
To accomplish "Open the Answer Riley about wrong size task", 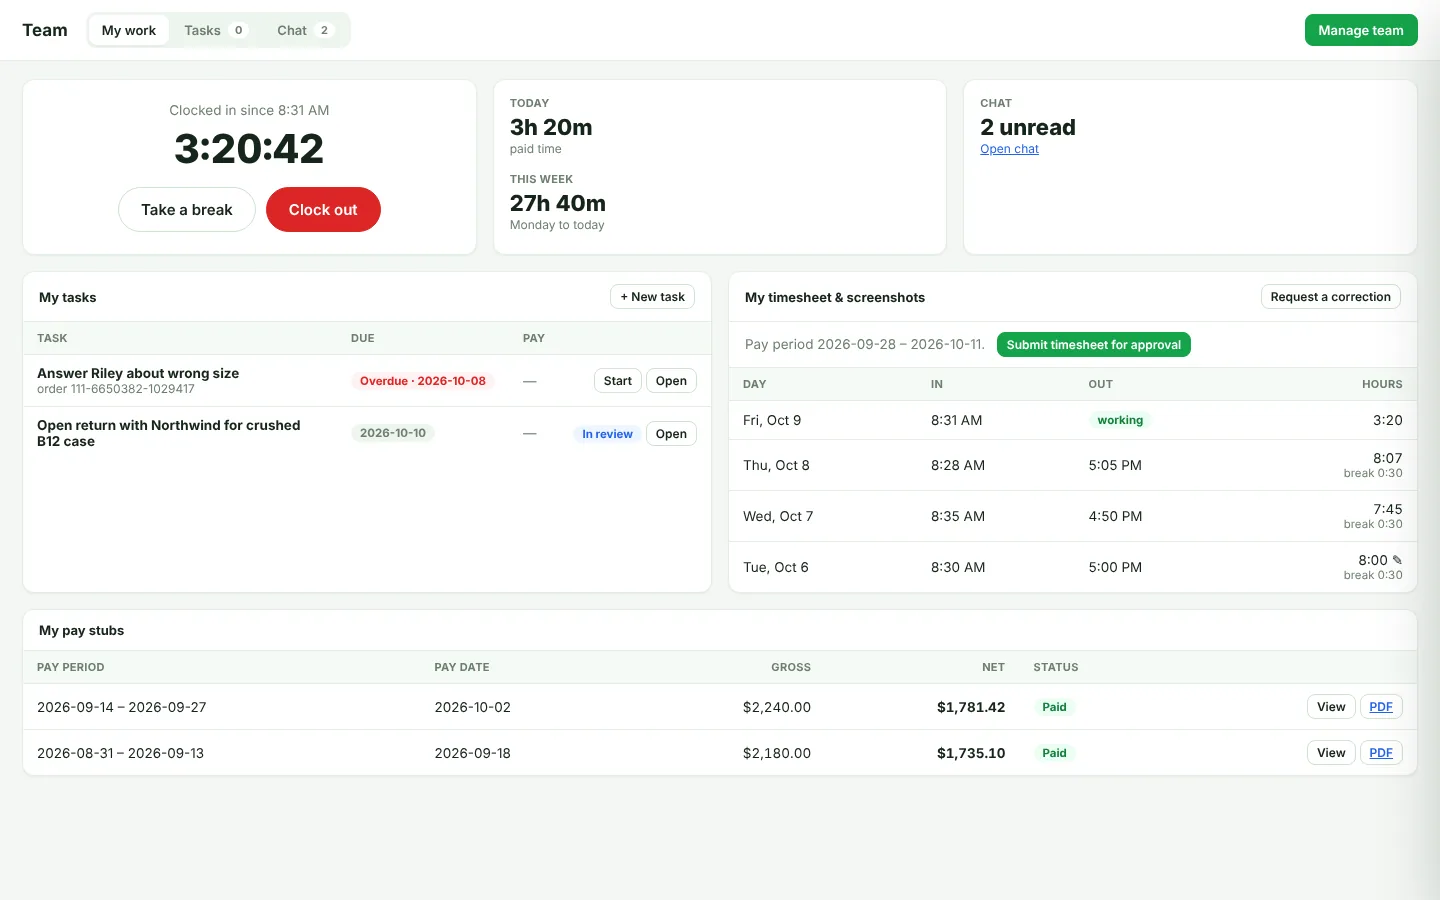I will [671, 381].
